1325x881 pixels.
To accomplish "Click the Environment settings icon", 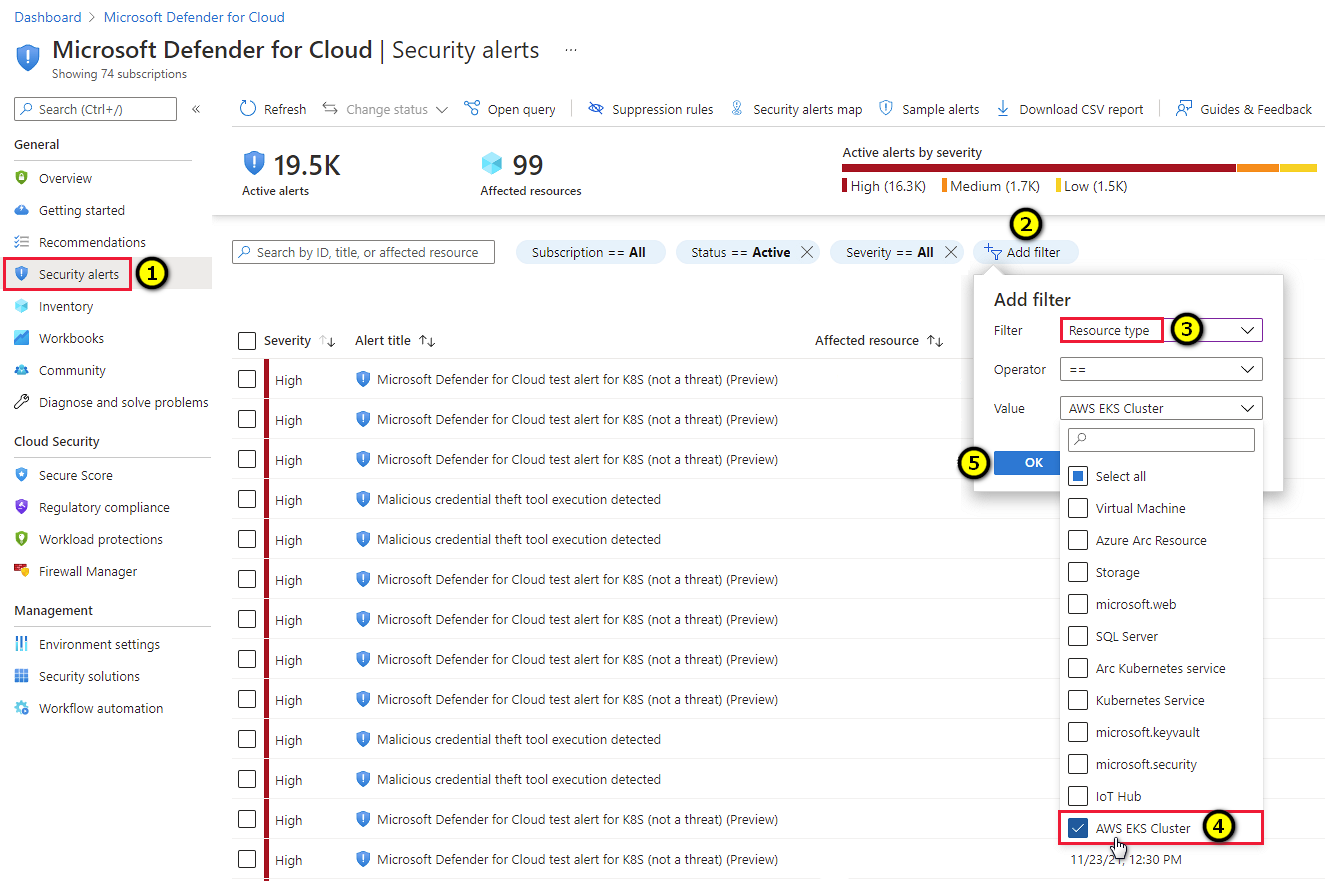I will pos(22,644).
